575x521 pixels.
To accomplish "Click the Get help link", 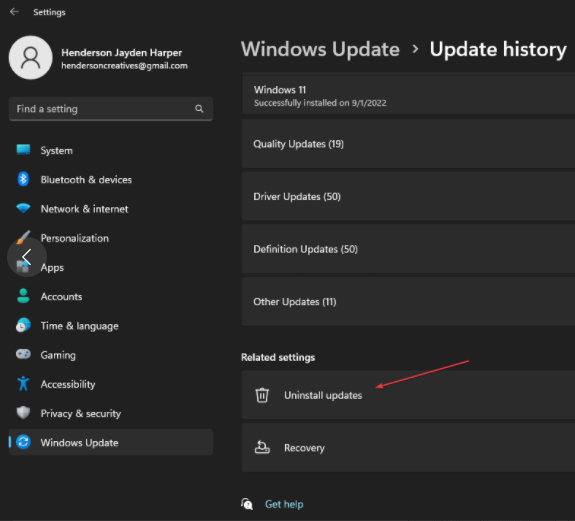I will click(x=284, y=505).
